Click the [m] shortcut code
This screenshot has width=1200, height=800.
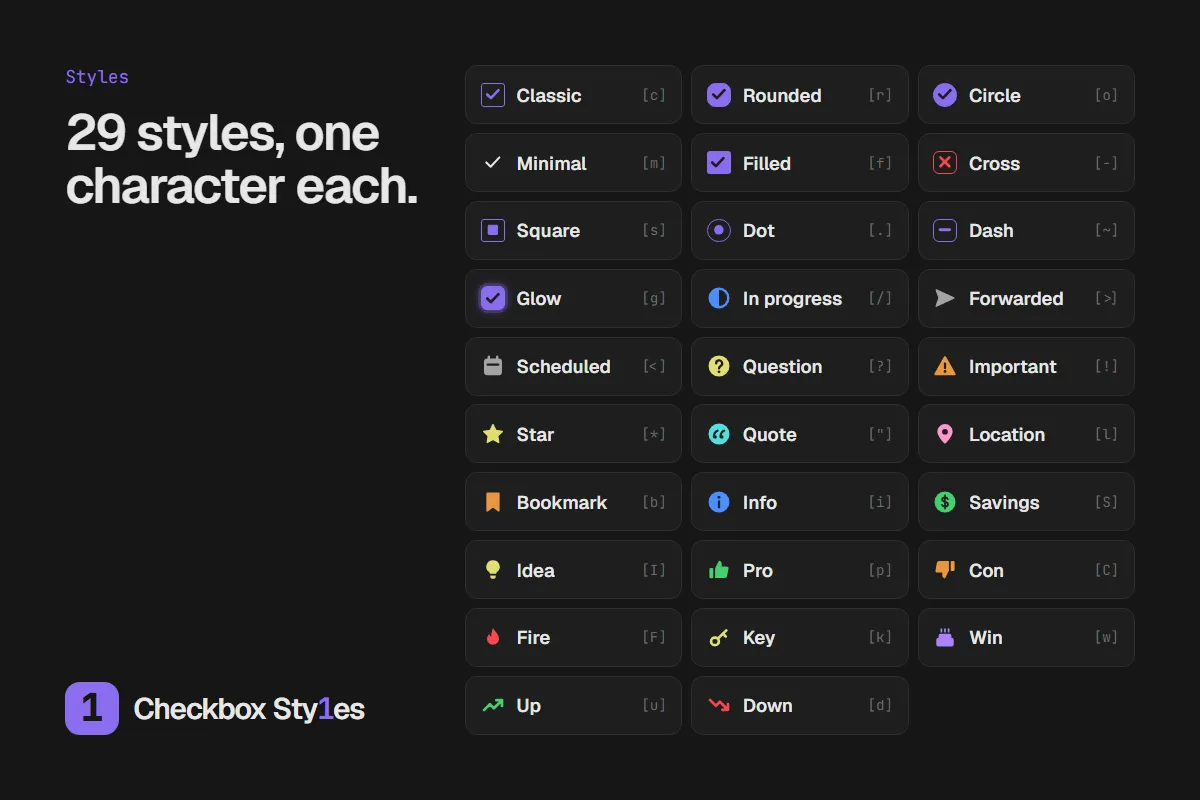(x=654, y=163)
